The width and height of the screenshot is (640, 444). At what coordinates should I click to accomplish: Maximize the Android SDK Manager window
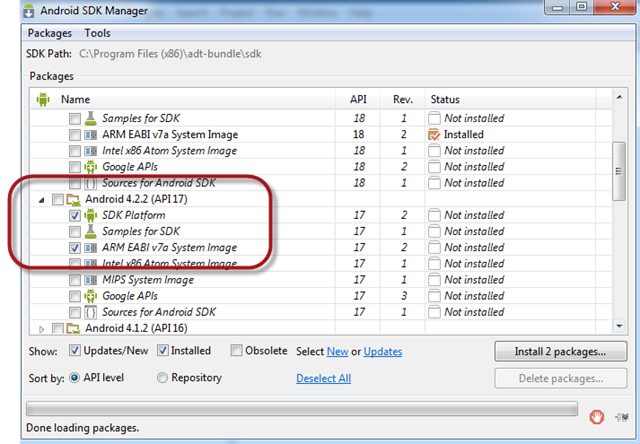click(x=581, y=7)
